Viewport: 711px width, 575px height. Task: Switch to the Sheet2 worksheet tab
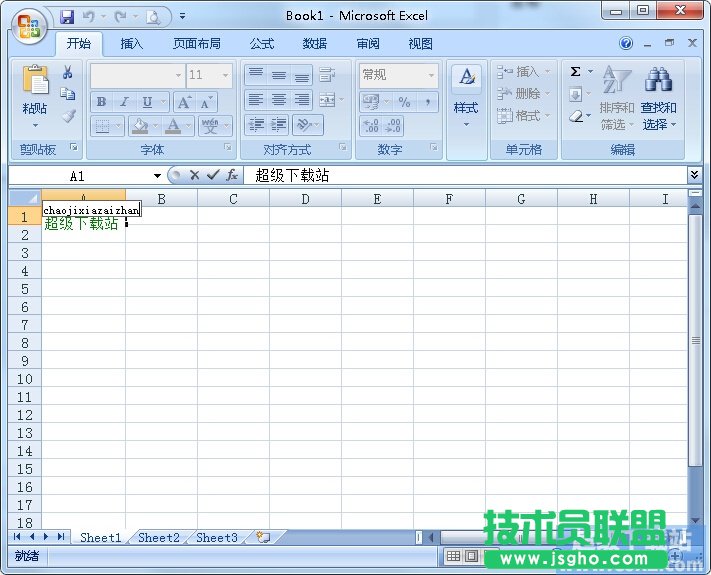coord(158,537)
